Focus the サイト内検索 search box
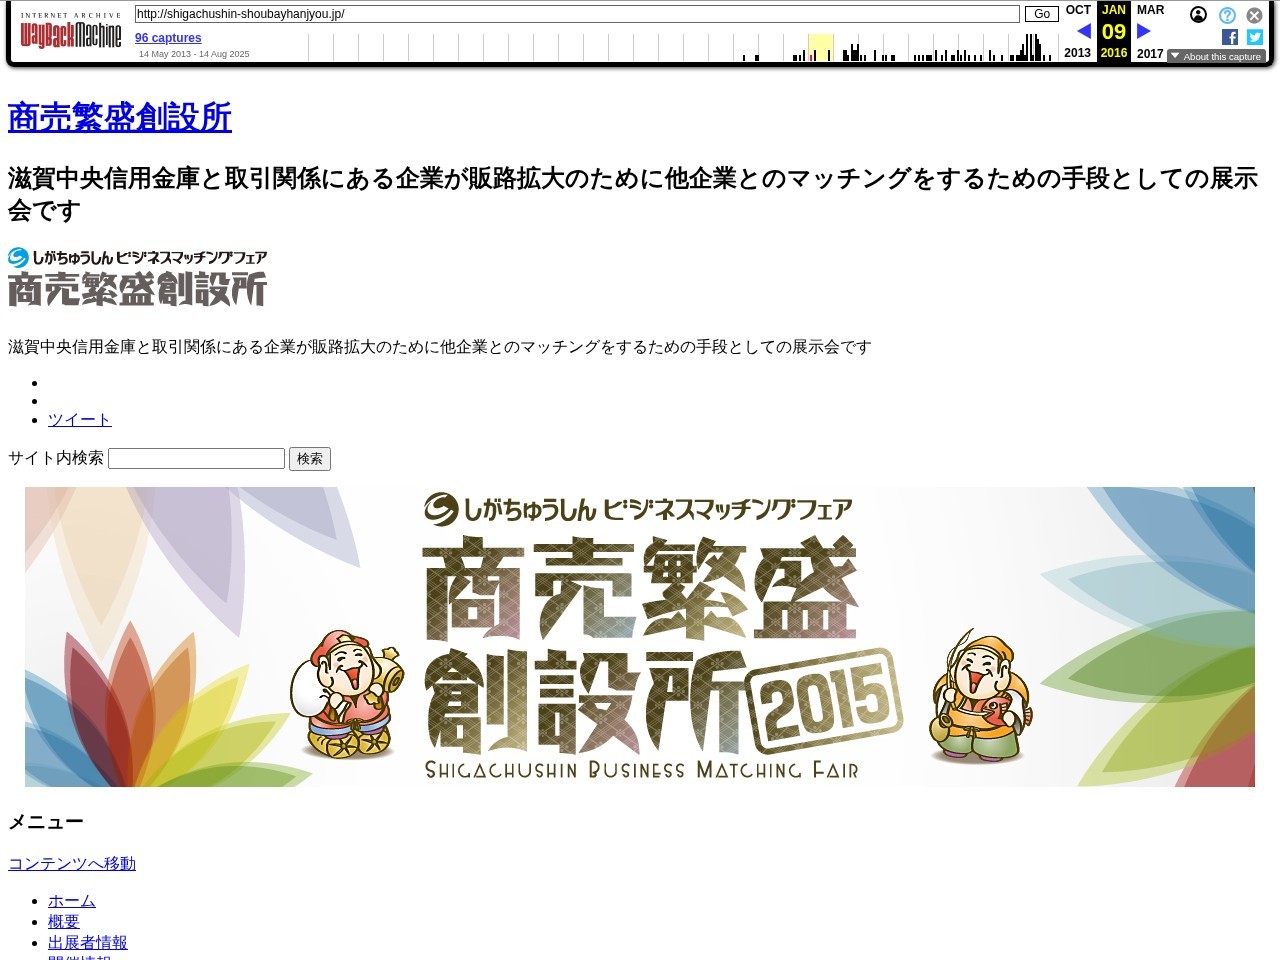 196,458
